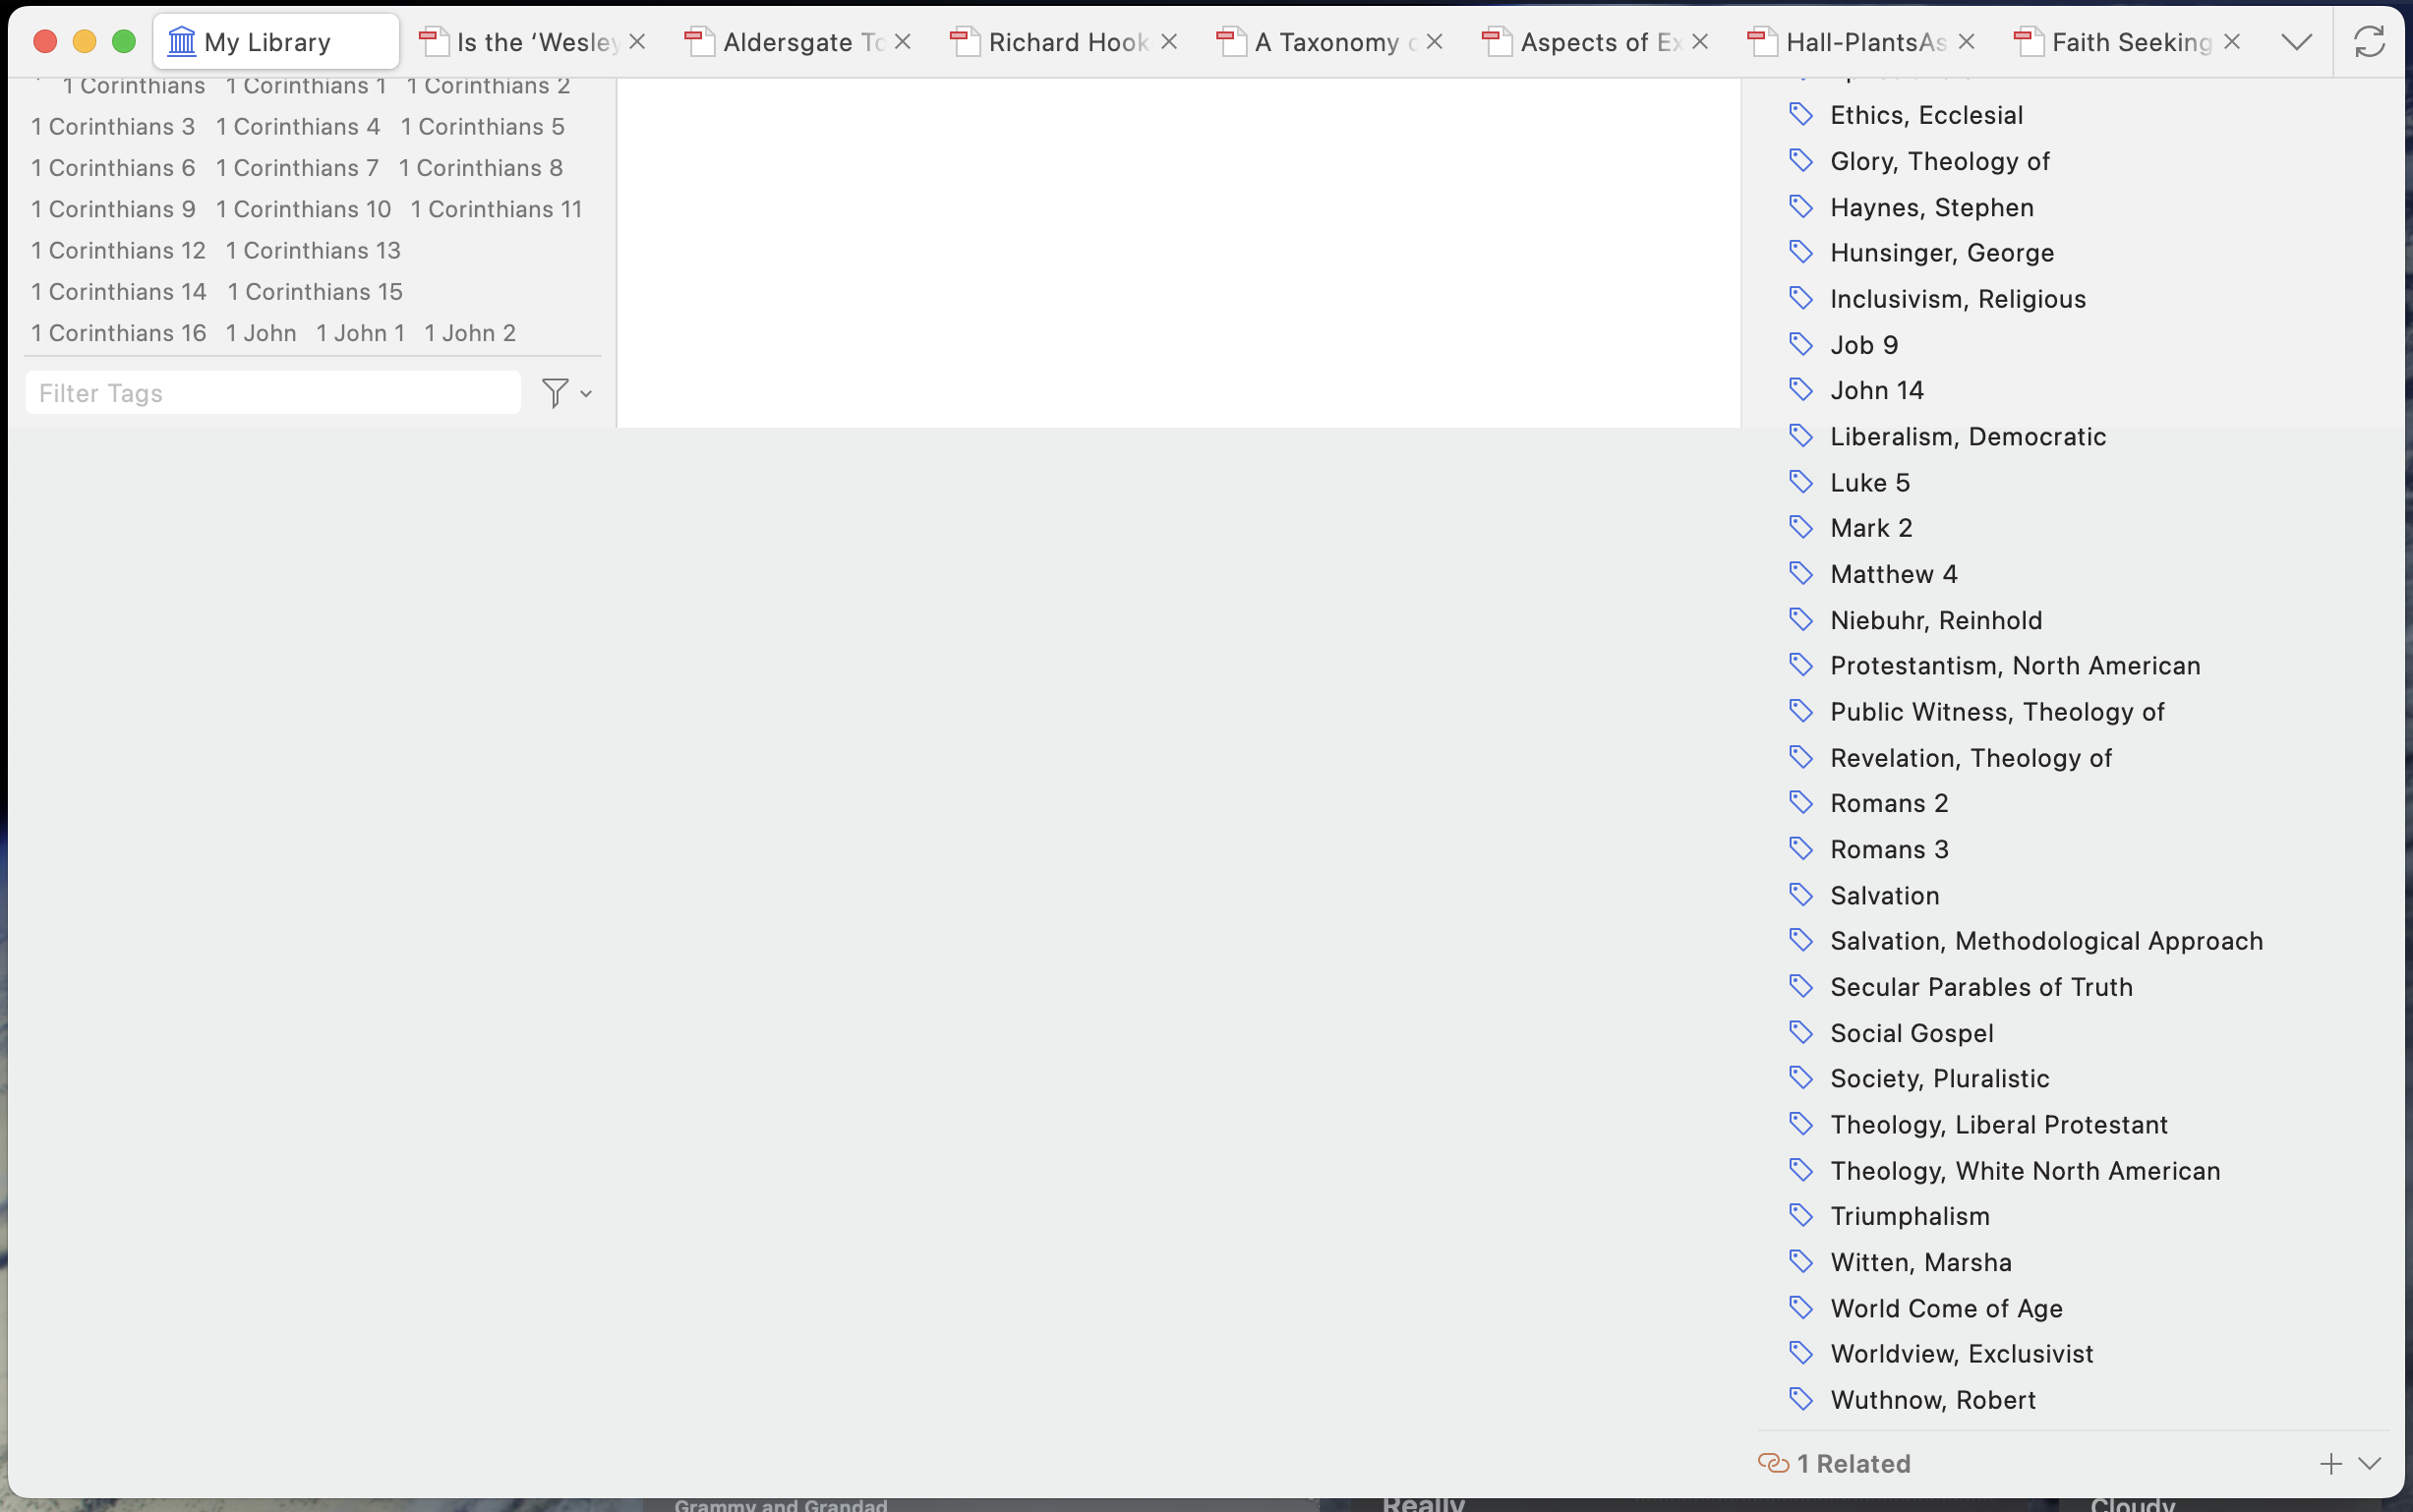Toggle the 1 Corinthians 7 tag filter
The width and height of the screenshot is (2413, 1512).
click(x=297, y=168)
